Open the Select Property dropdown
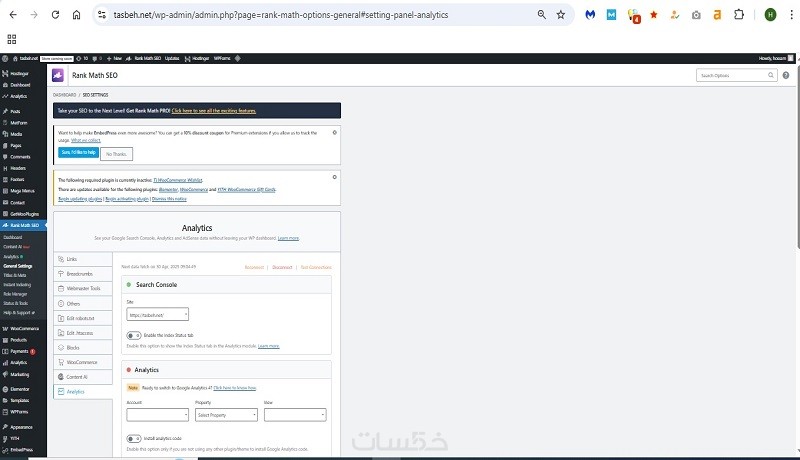Image resolution: width=800 pixels, height=460 pixels. pyautogui.click(x=227, y=415)
